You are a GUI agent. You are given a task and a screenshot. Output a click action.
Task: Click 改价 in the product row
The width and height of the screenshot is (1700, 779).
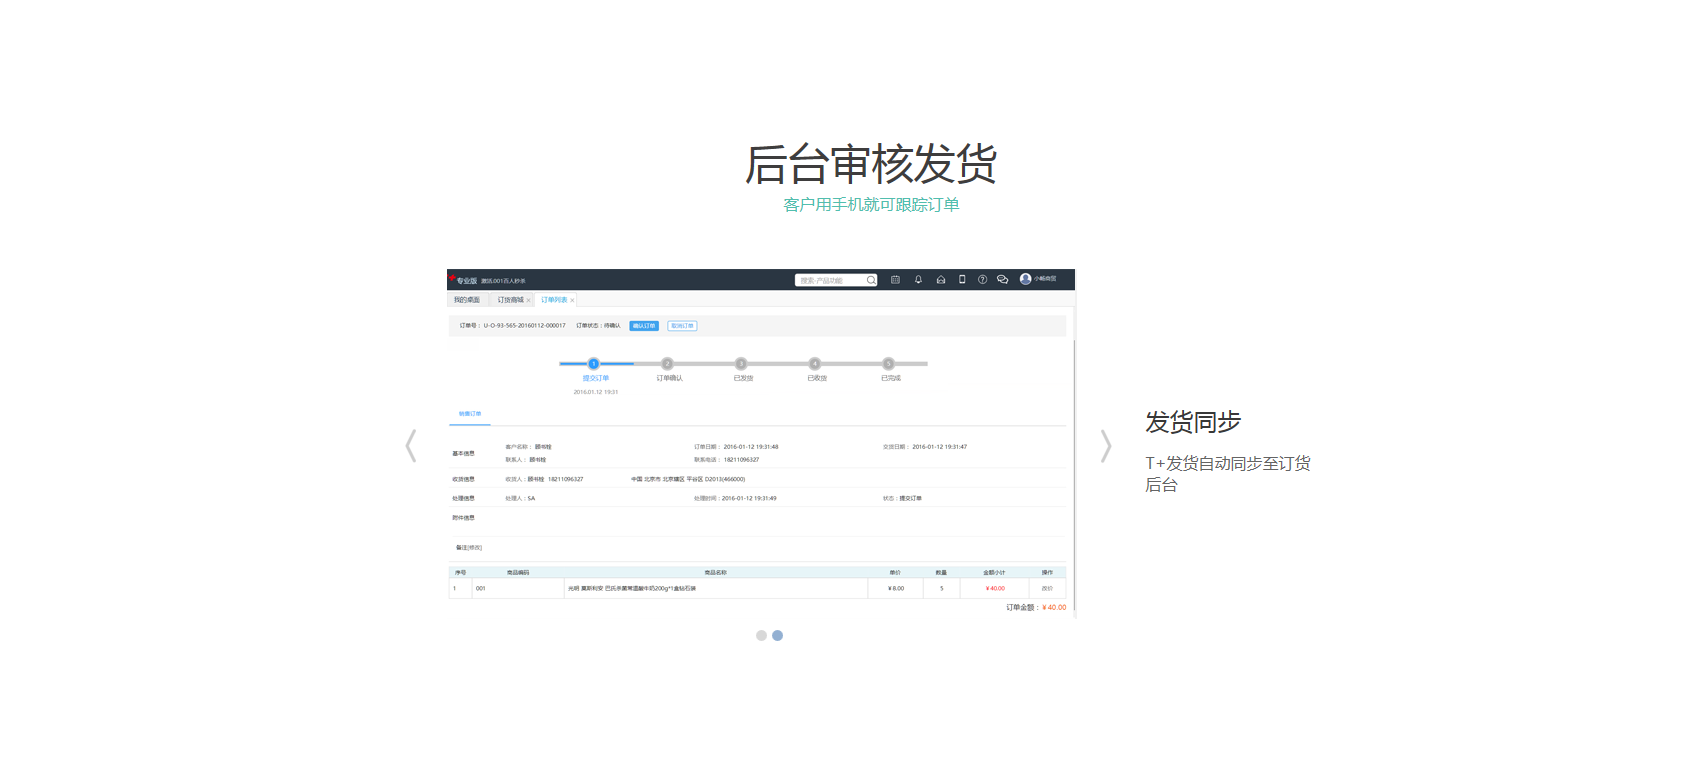(1047, 589)
